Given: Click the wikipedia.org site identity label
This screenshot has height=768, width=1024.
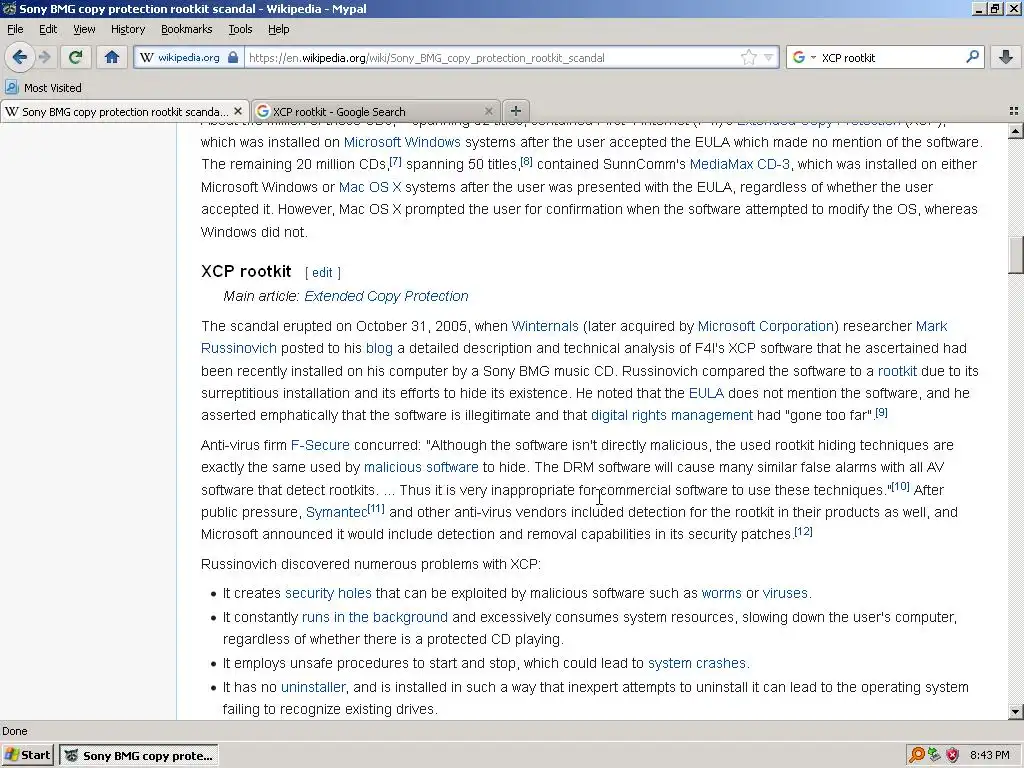Looking at the screenshot, I should pos(189,57).
